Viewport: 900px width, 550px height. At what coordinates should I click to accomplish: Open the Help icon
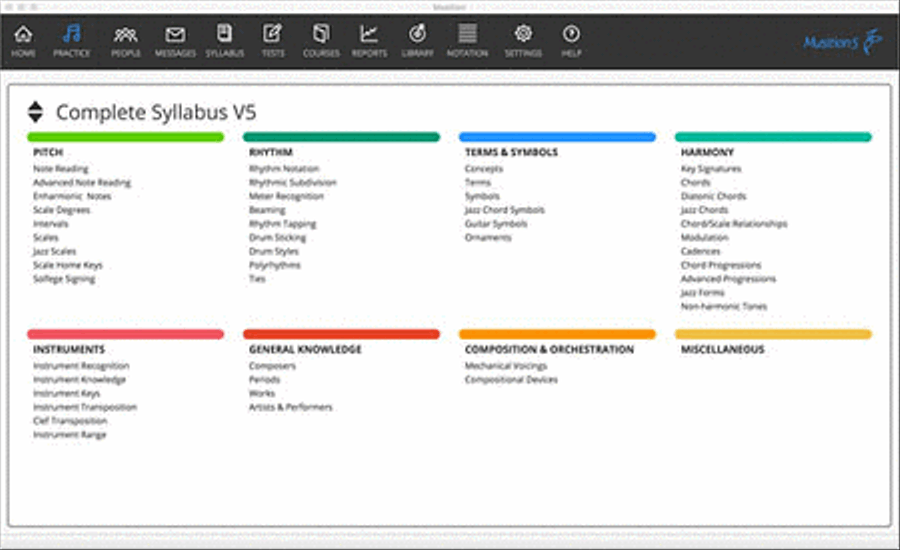pyautogui.click(x=571, y=34)
